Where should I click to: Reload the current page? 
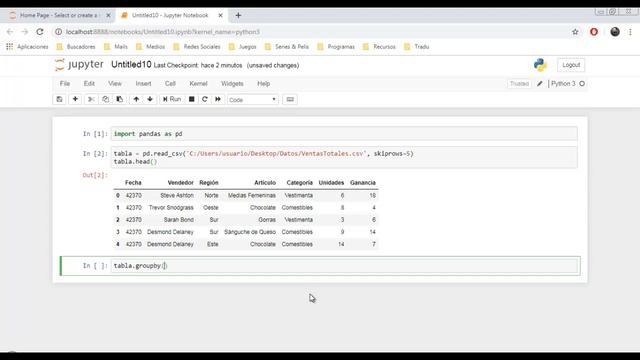coord(40,32)
